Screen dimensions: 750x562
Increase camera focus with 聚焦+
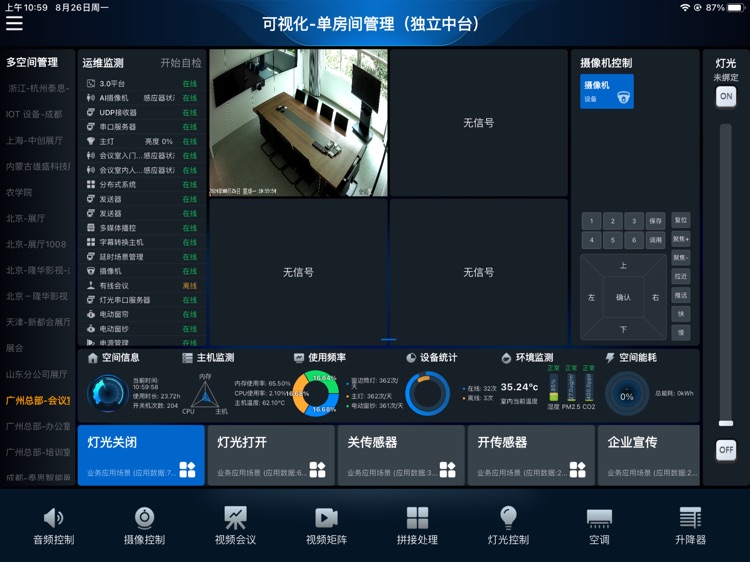tap(681, 239)
